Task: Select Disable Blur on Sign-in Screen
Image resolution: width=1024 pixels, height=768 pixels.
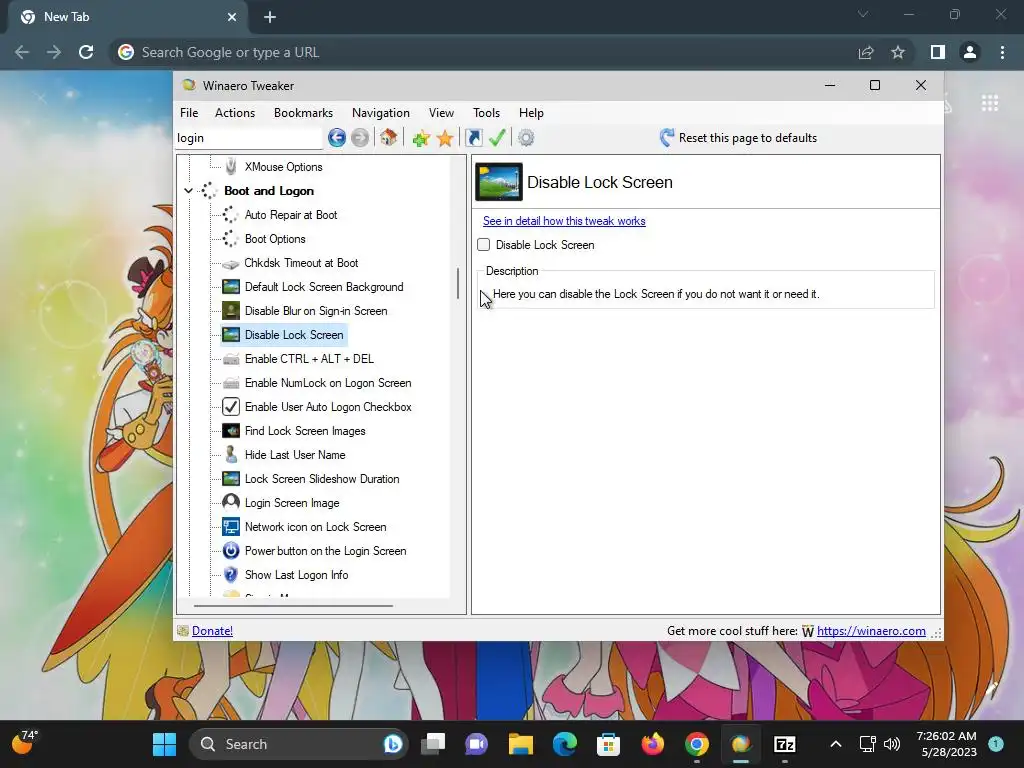Action: coord(316,311)
